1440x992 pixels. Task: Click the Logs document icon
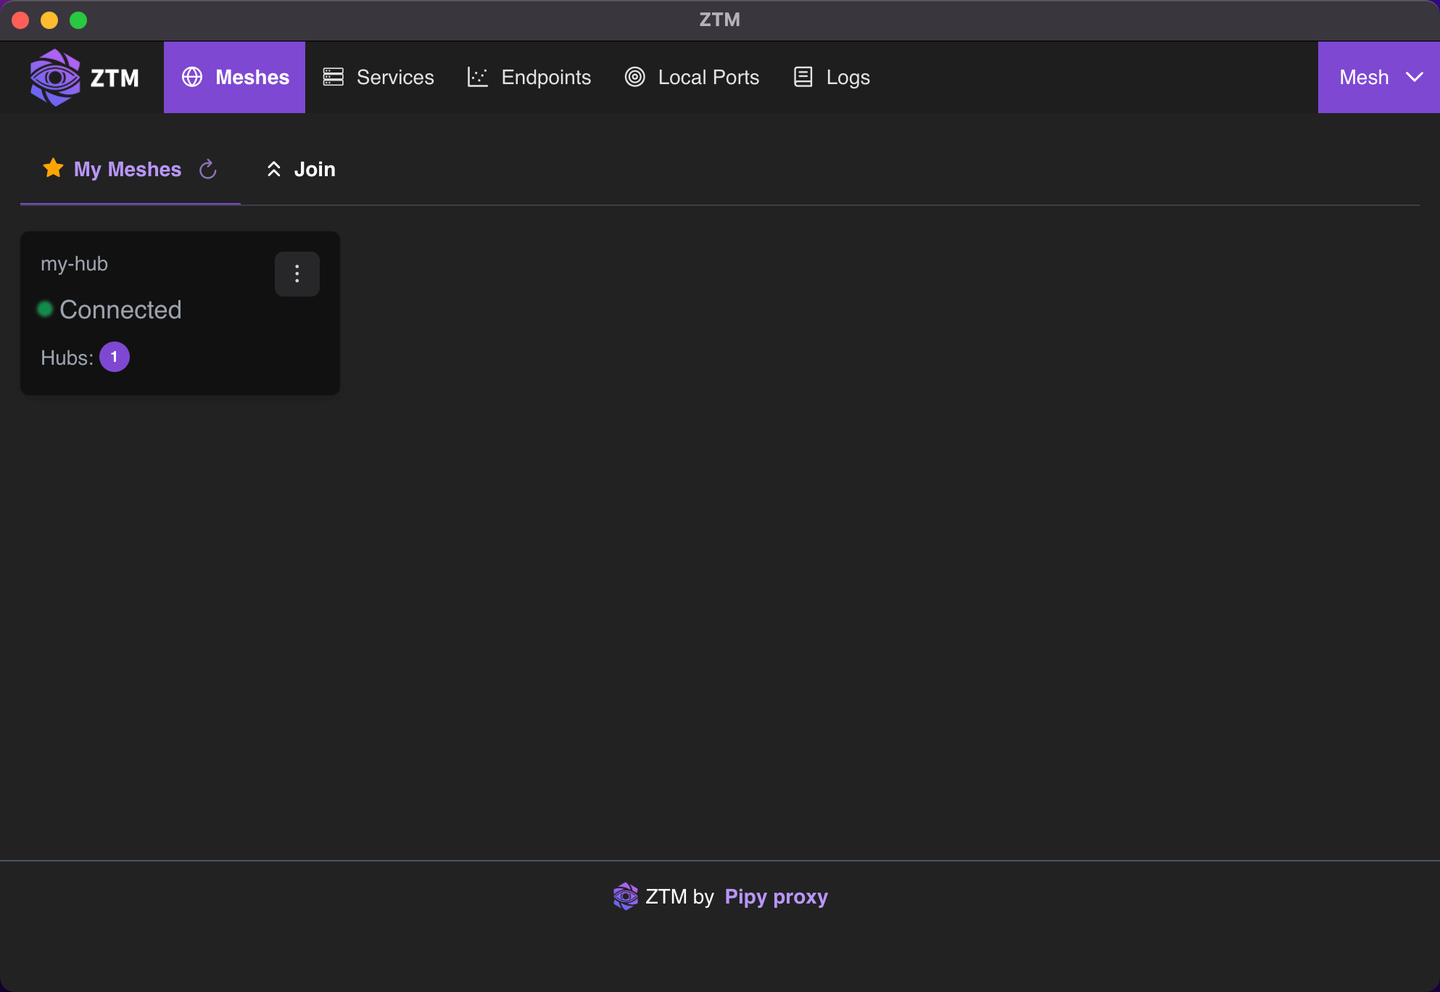(x=803, y=77)
